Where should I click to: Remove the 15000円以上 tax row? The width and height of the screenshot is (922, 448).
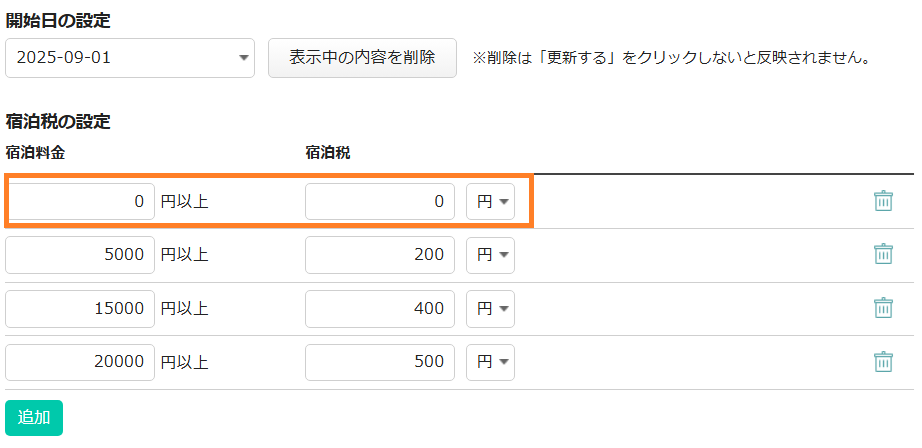pyautogui.click(x=883, y=308)
